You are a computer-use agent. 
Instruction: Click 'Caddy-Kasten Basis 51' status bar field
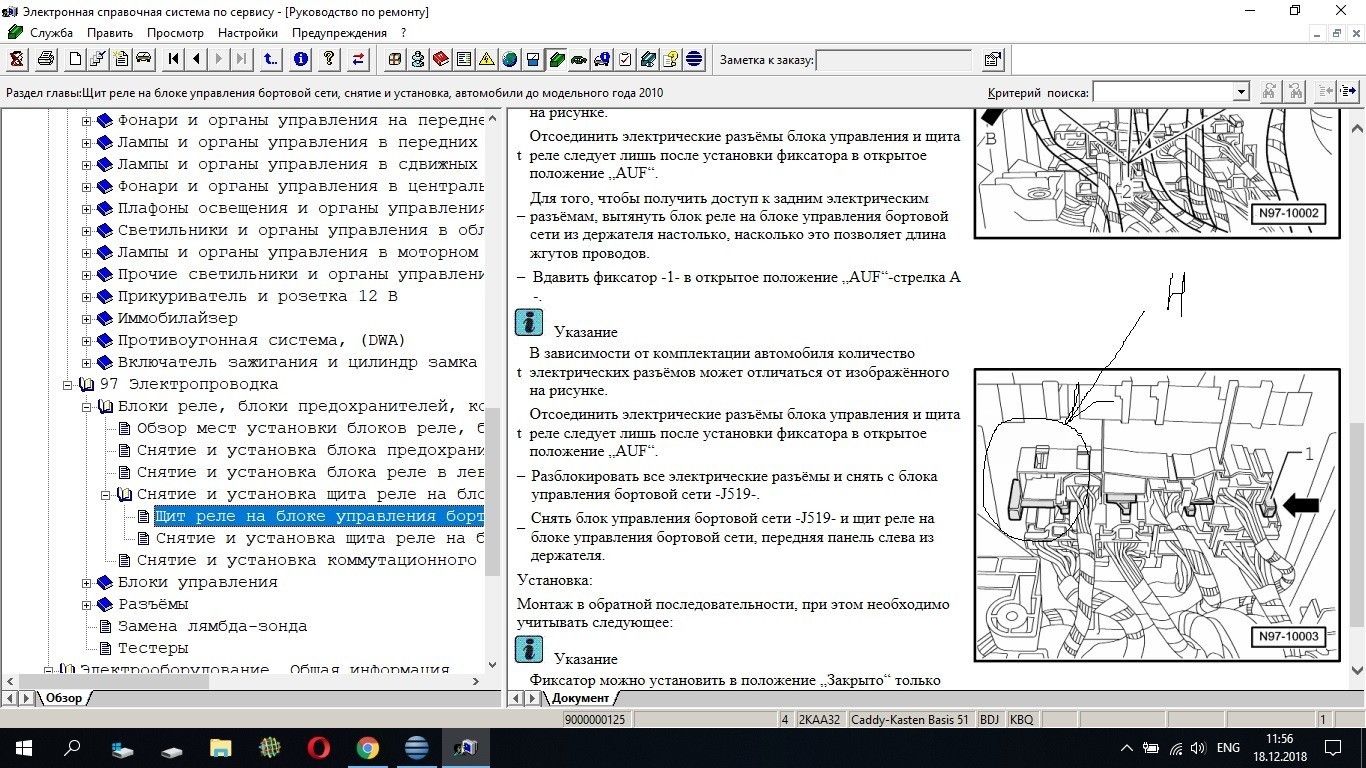click(909, 720)
